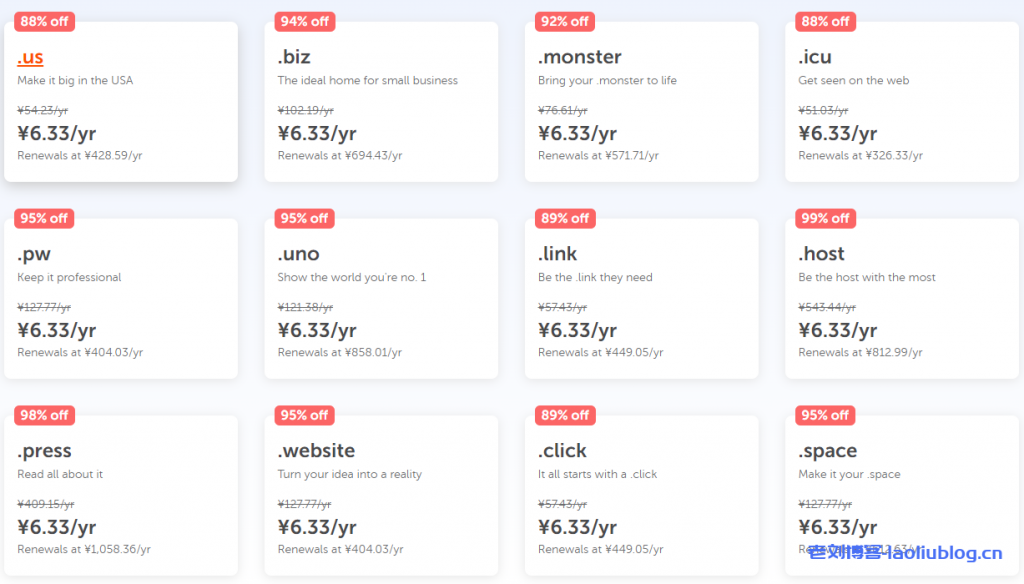Open the .click domain heading
The image size is (1024, 584).
[x=562, y=451]
